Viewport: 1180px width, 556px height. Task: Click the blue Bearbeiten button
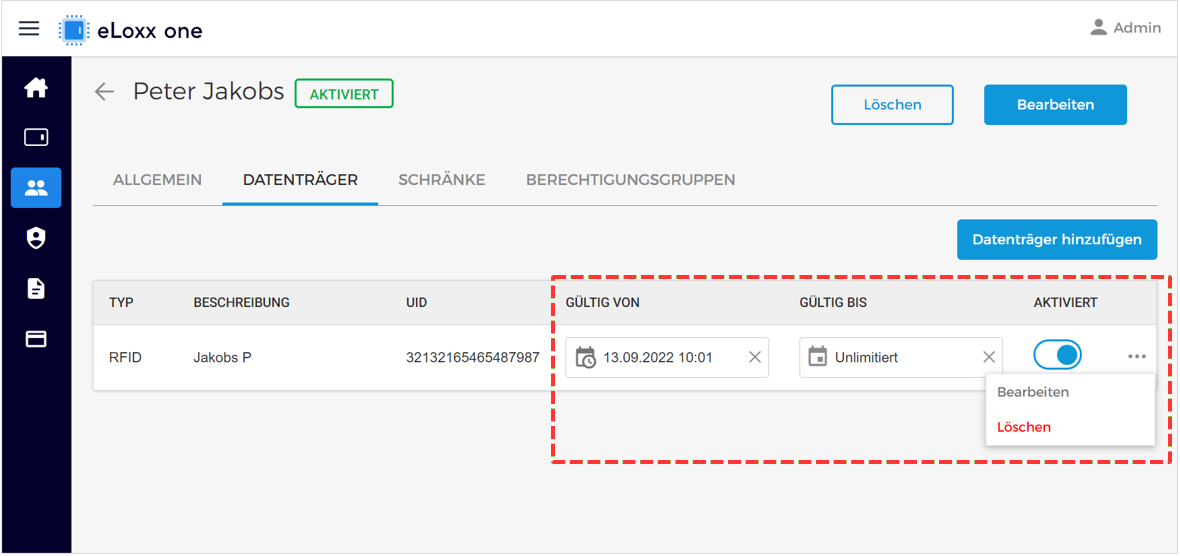coord(1055,105)
